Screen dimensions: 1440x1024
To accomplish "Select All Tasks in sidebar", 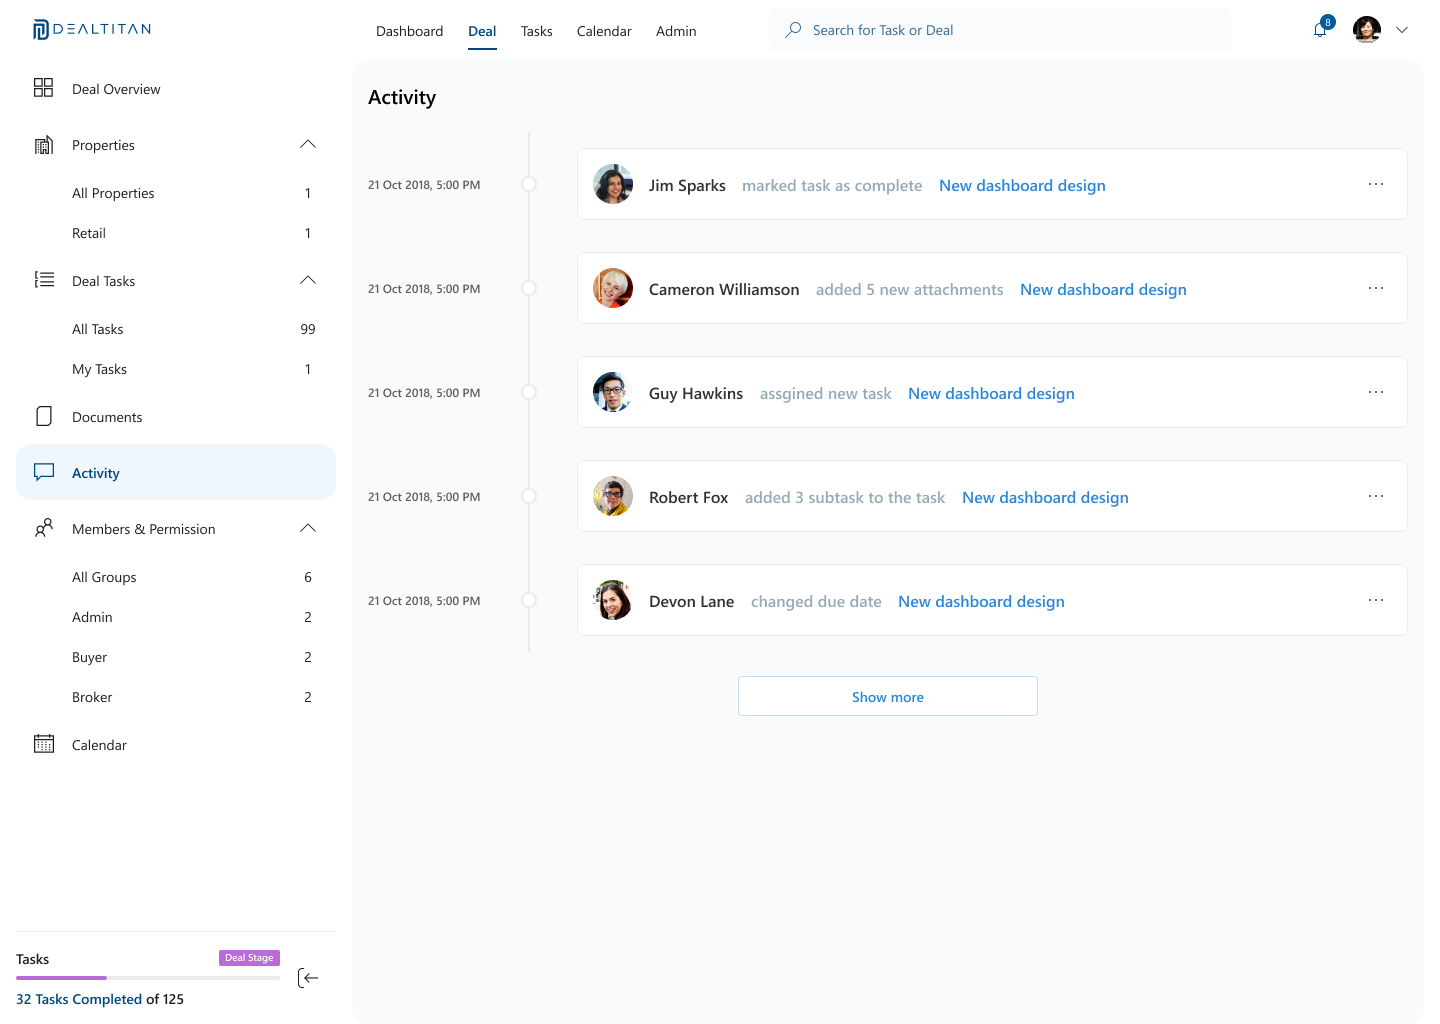I will [x=98, y=329].
